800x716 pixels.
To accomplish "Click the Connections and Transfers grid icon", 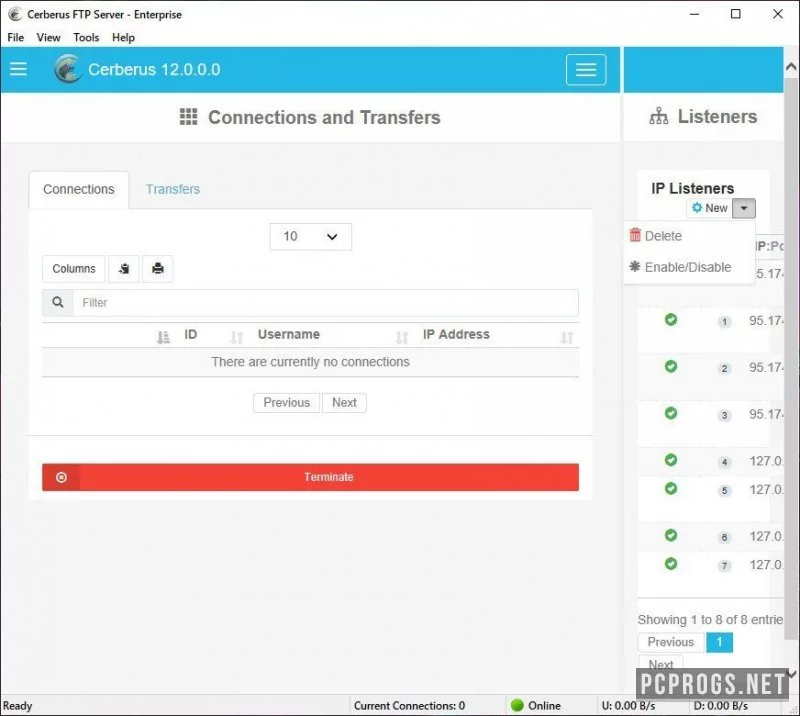I will (x=188, y=117).
